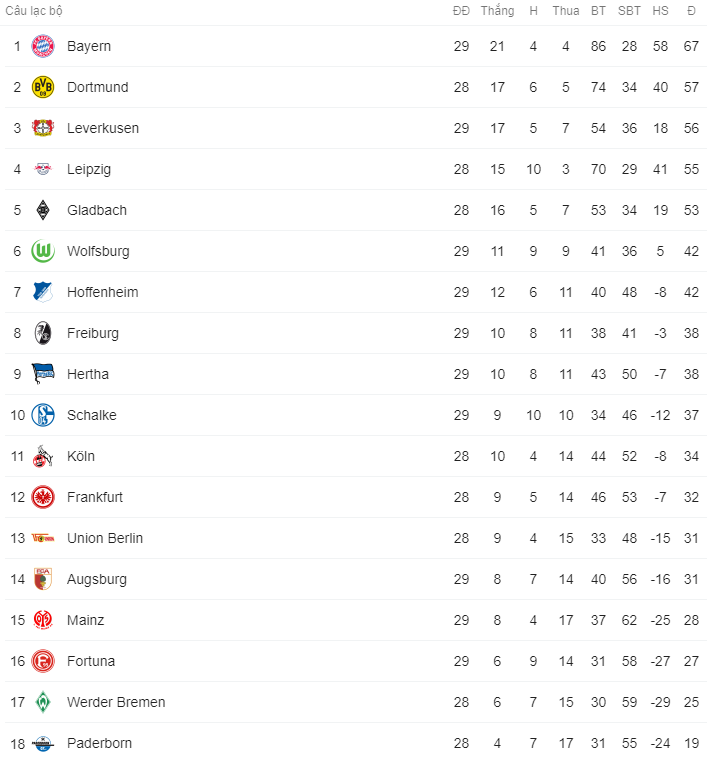Open the Schalke club crest icon
Image resolution: width=714 pixels, height=762 pixels.
[43, 415]
